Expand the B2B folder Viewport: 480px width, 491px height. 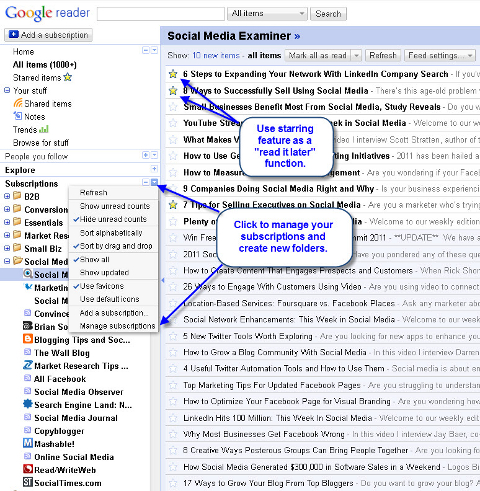coord(7,196)
